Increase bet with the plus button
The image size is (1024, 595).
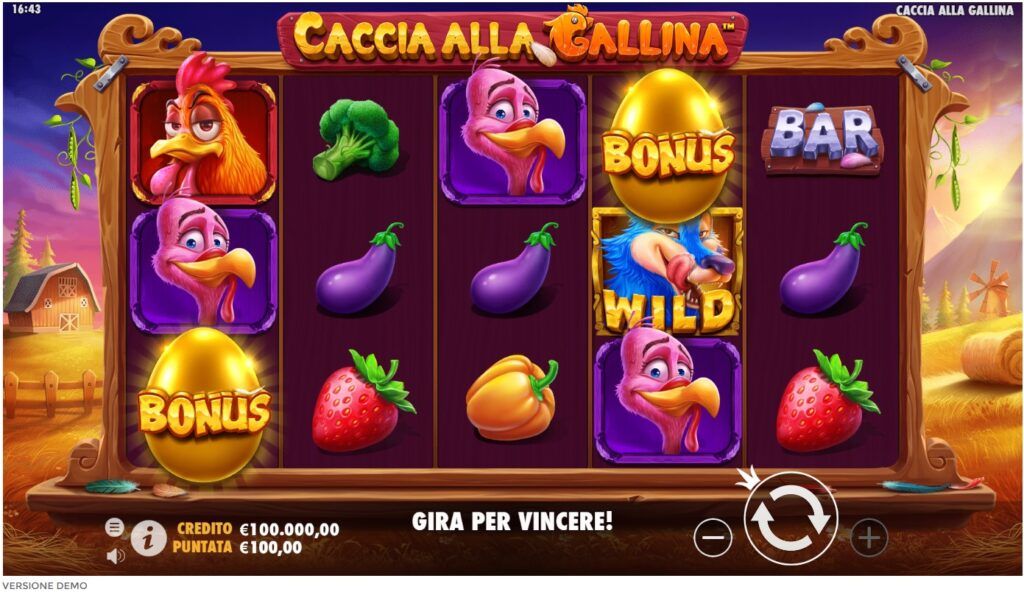(869, 537)
